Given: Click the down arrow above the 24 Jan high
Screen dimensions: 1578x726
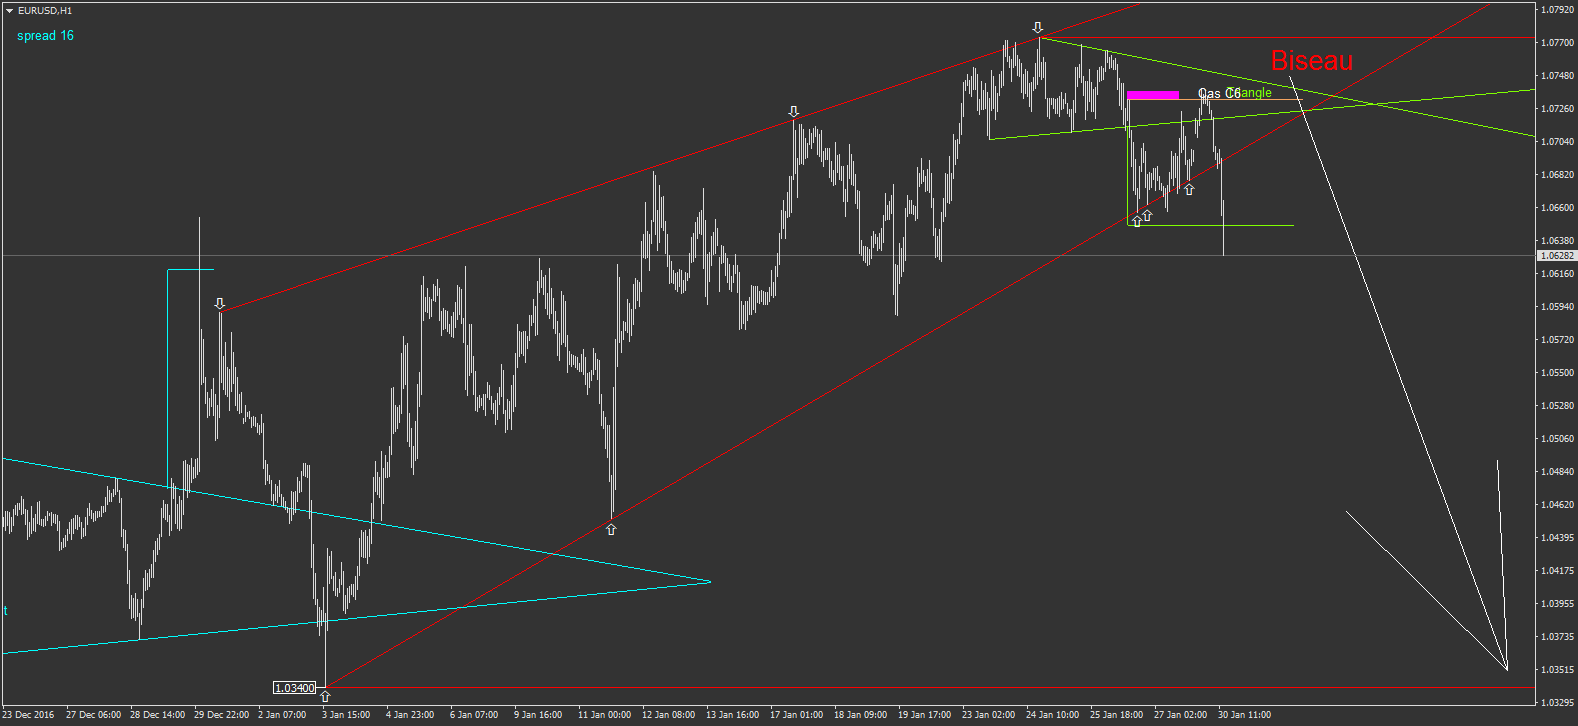Looking at the screenshot, I should 1038,28.
